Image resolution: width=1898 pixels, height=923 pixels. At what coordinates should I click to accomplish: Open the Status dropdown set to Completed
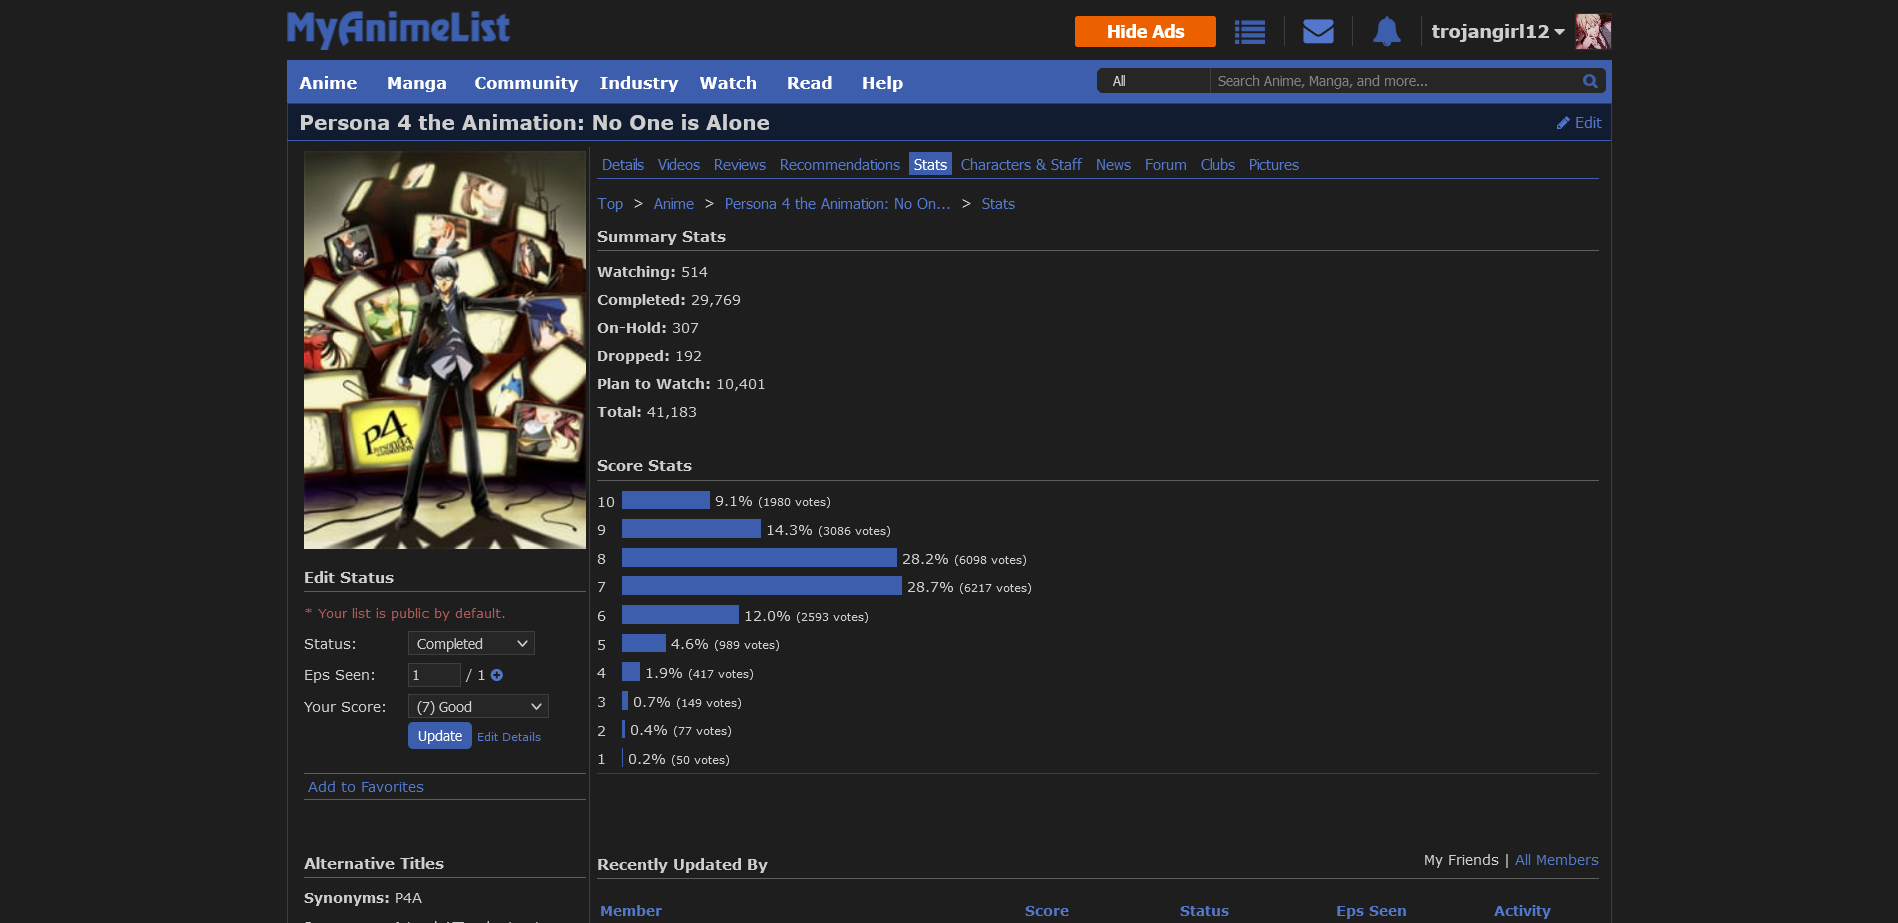(471, 644)
